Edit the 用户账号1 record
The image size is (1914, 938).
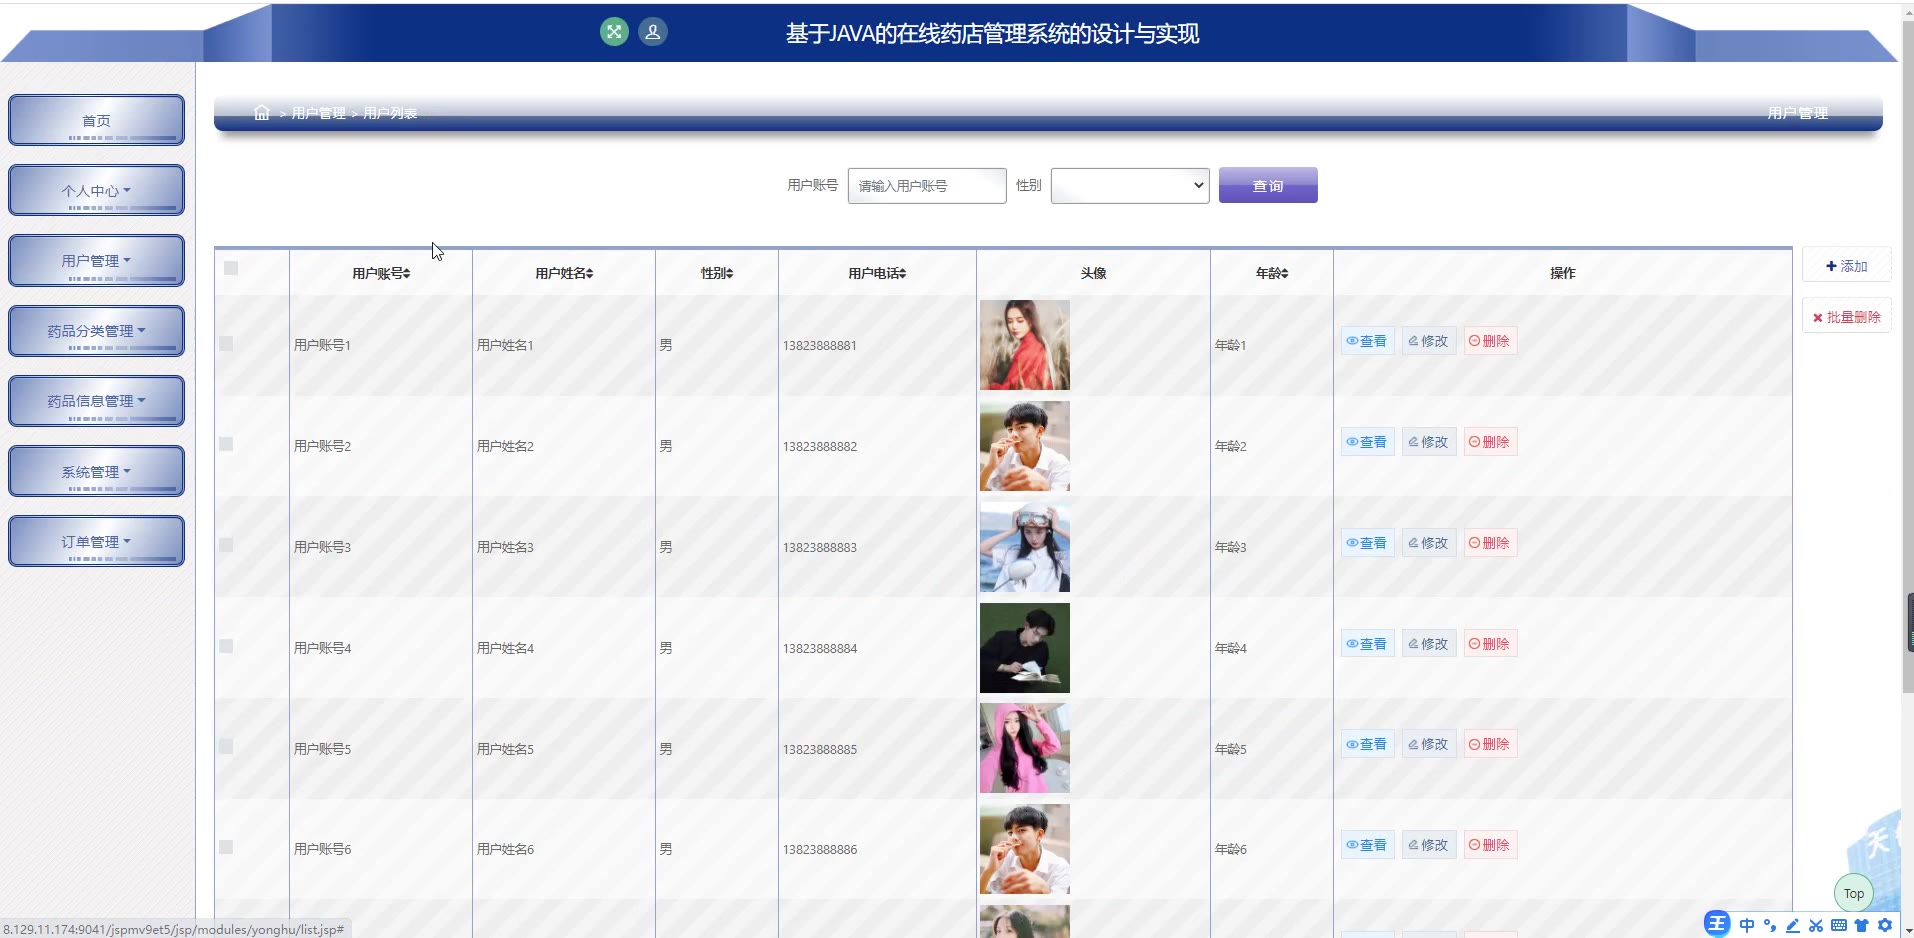(1429, 341)
